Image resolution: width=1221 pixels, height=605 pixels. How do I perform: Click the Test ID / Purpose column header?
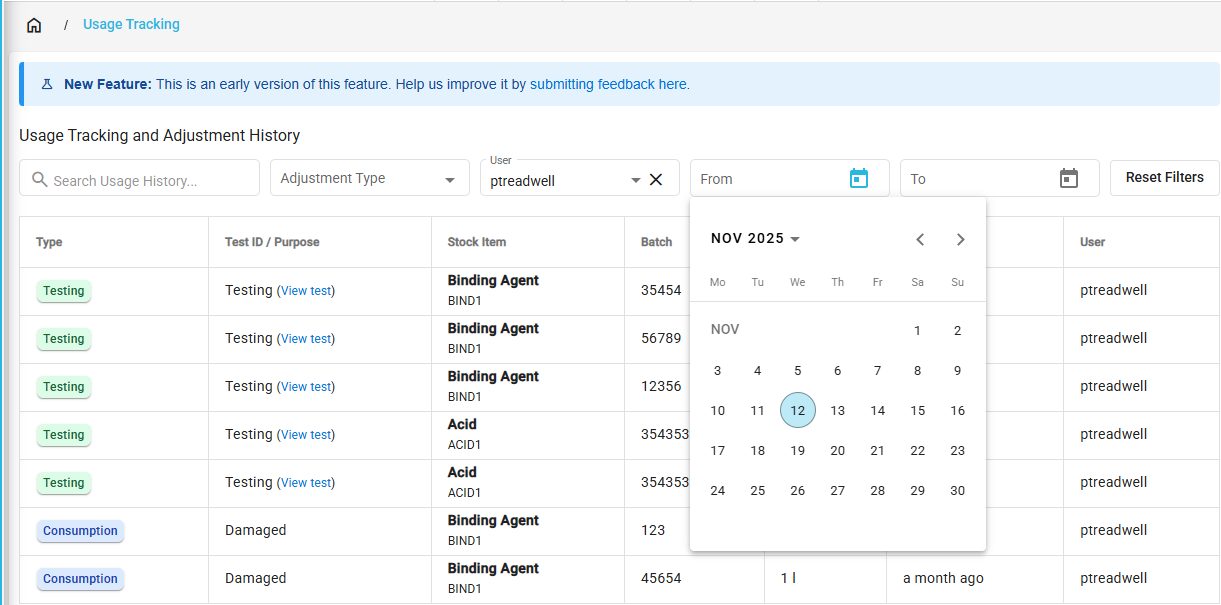(272, 242)
